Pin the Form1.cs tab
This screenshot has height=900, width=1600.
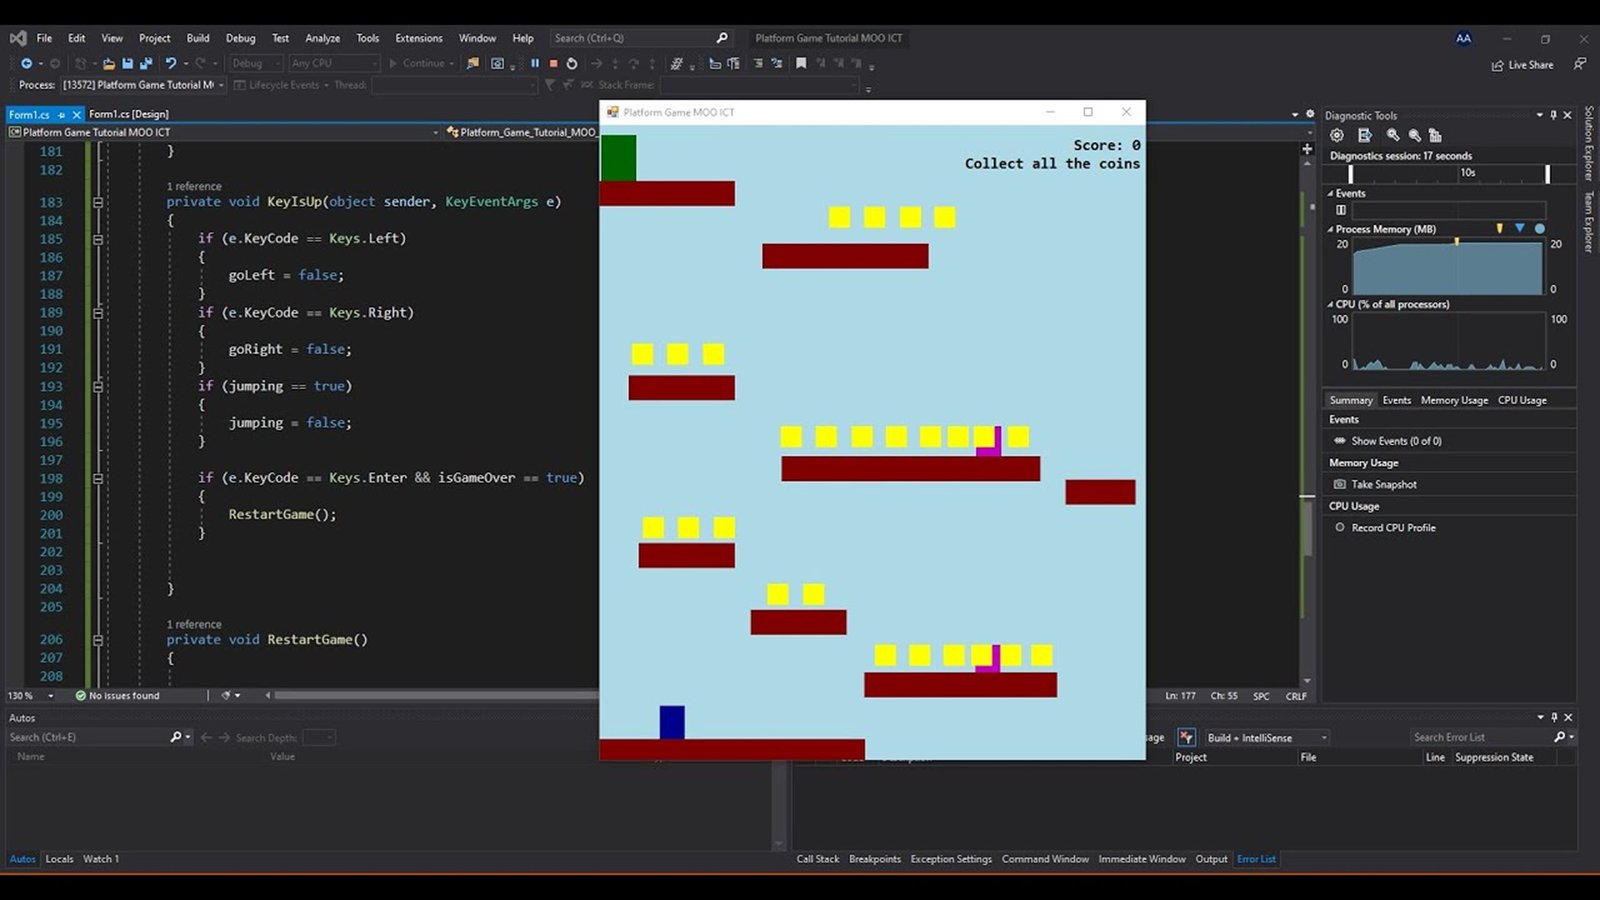61,115
